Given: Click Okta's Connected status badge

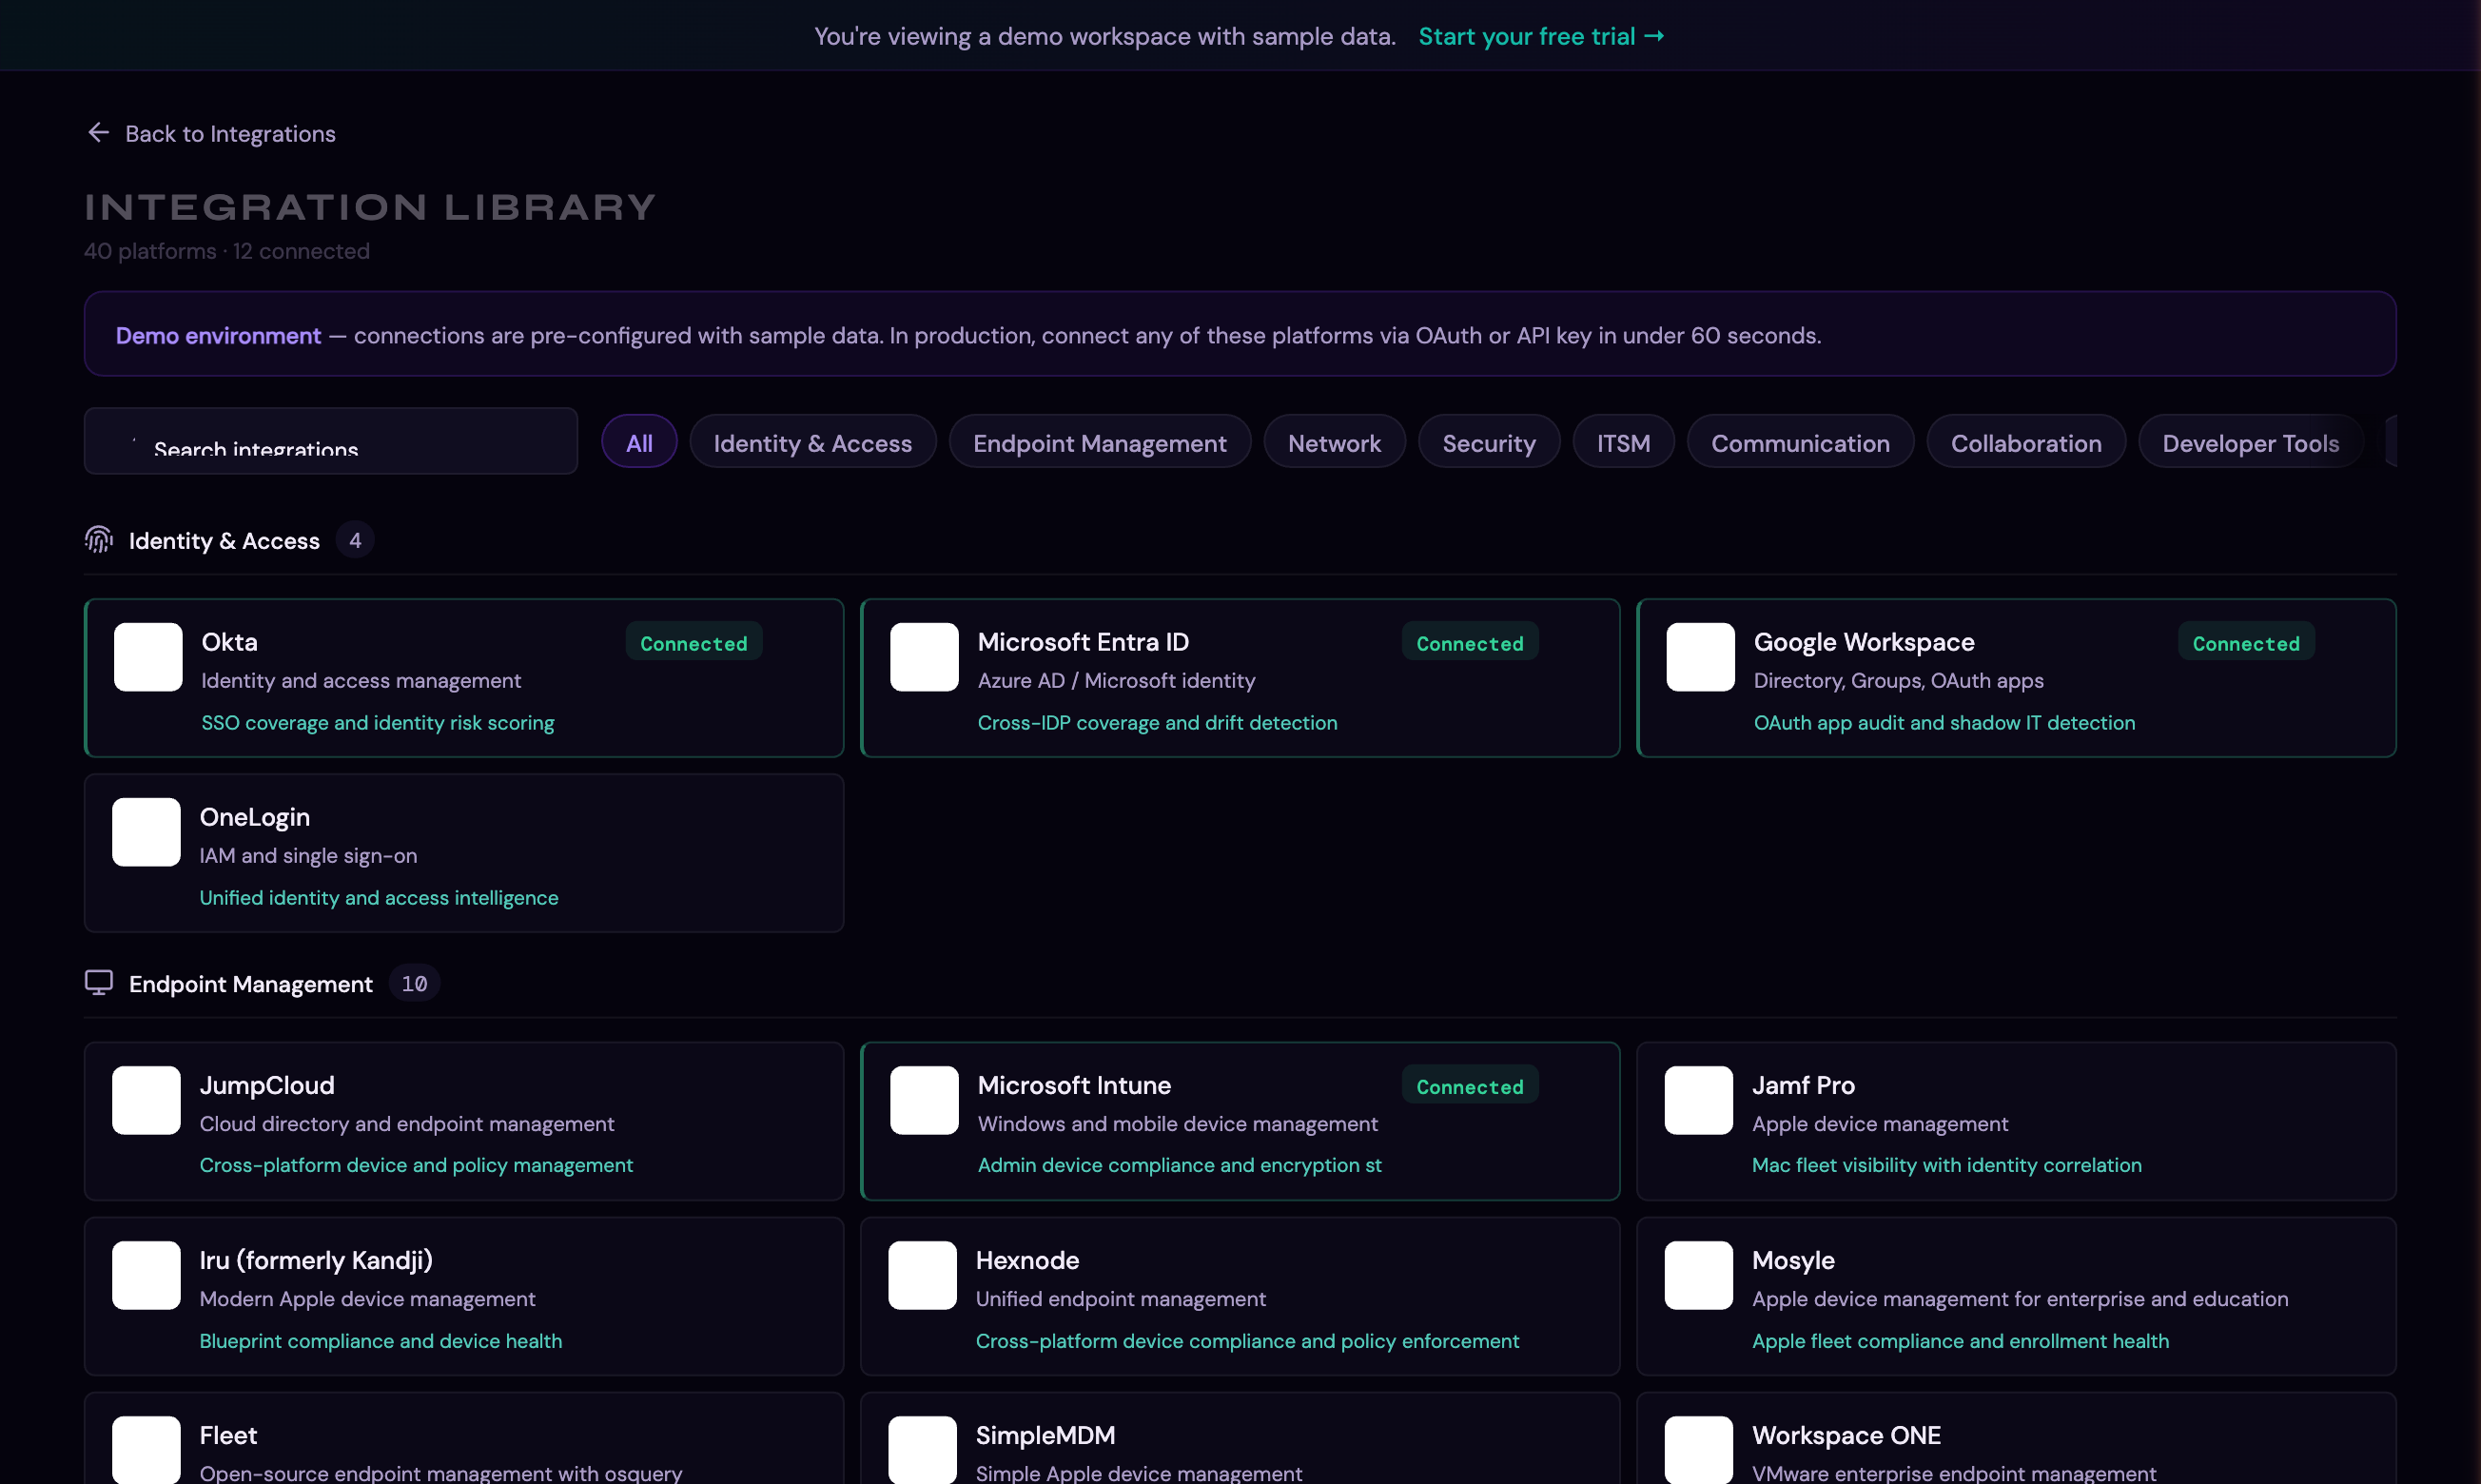Looking at the screenshot, I should tap(694, 643).
